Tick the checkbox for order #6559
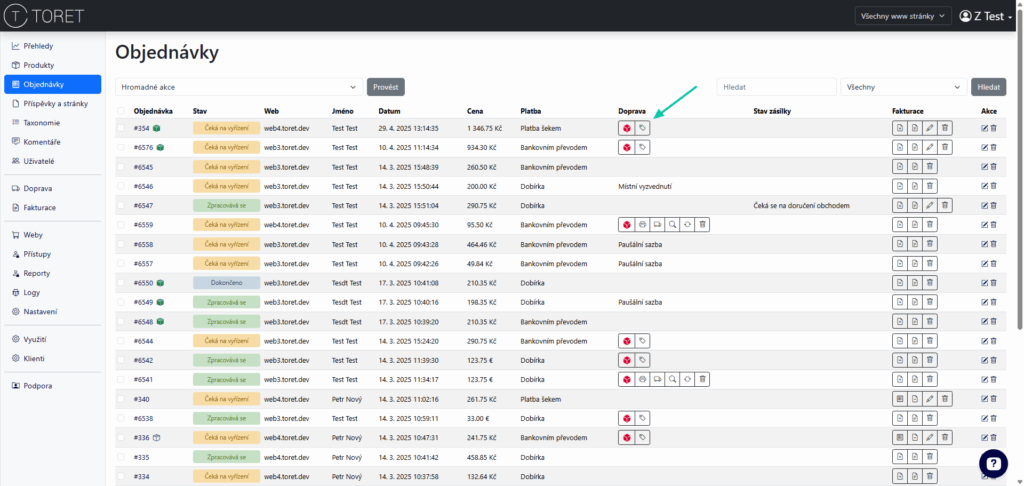Screen dimensions: 1024x486 pyautogui.click(x=120, y=225)
